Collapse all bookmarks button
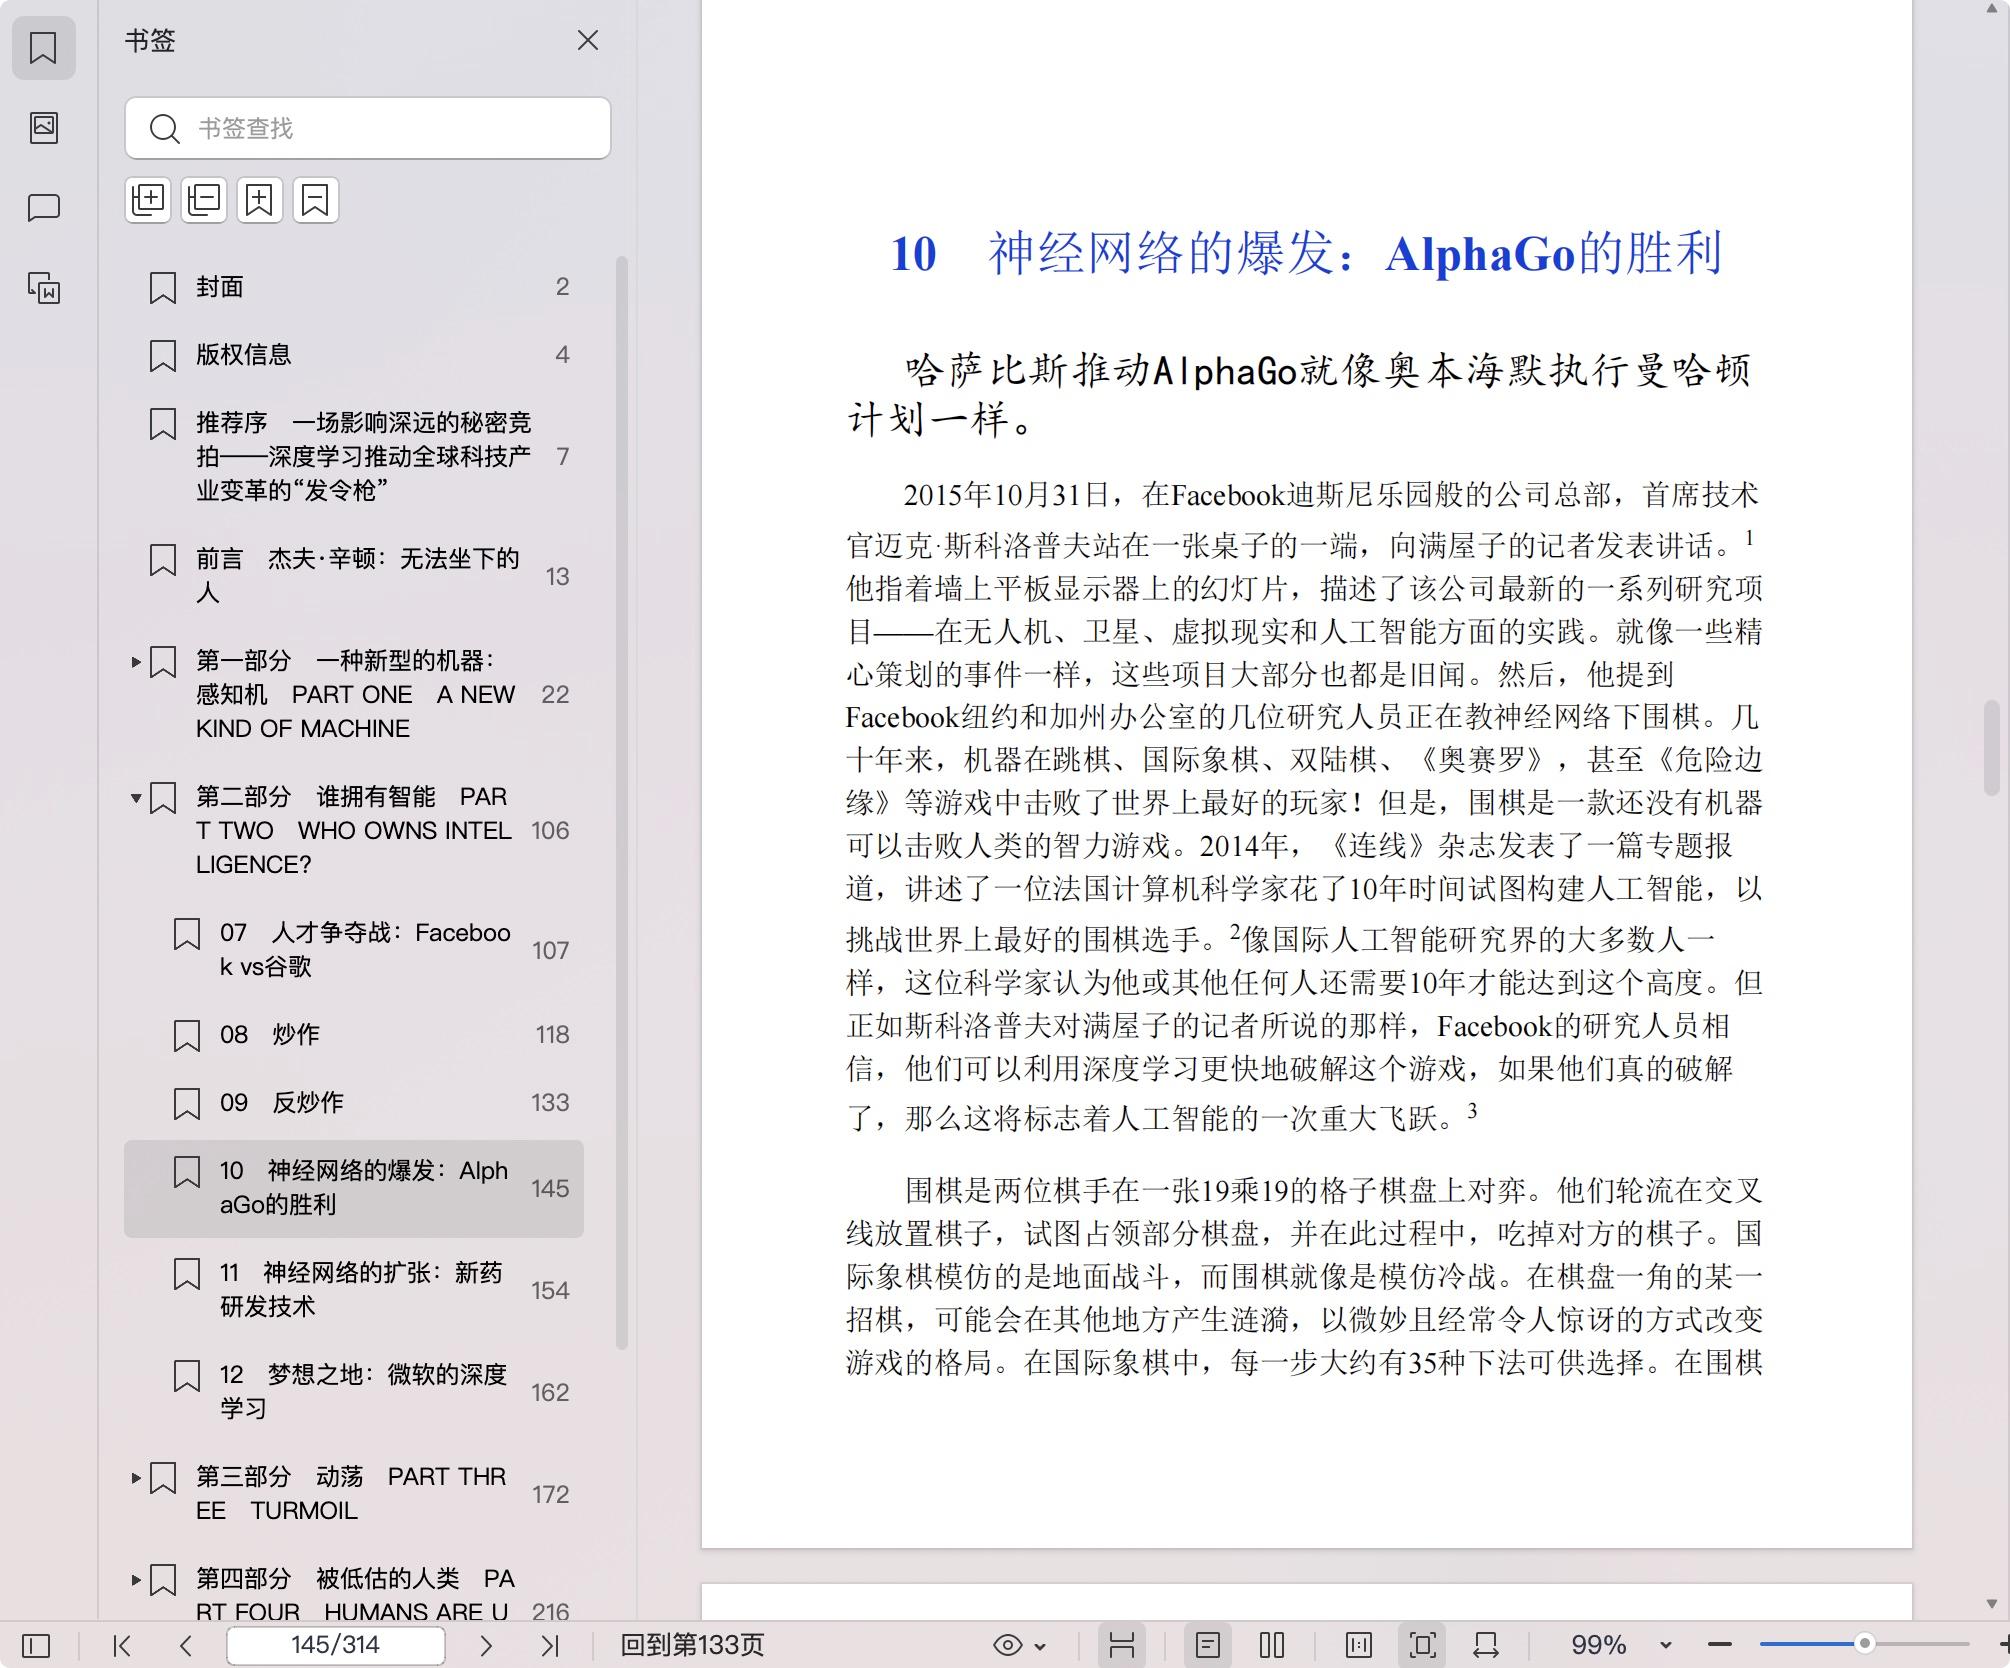 click(x=204, y=200)
